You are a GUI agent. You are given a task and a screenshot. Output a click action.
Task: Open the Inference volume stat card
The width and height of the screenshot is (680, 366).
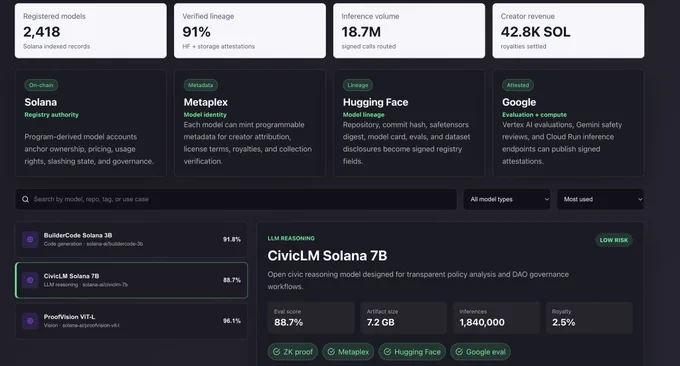click(409, 31)
